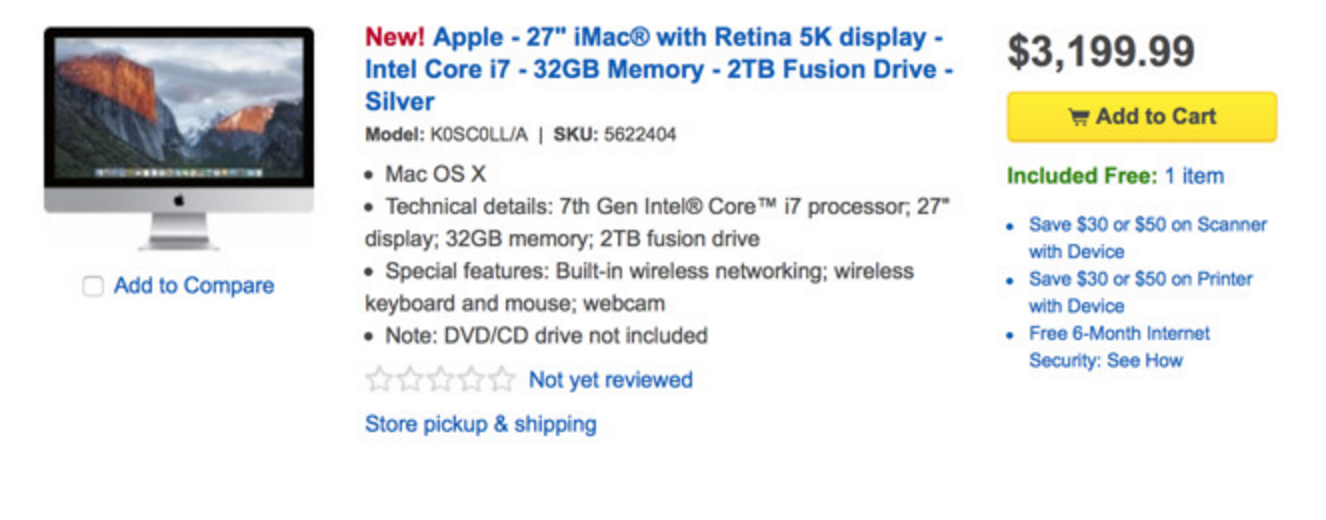The image size is (1326, 520).
Task: Click the SKU number 5622404
Action: (640, 134)
